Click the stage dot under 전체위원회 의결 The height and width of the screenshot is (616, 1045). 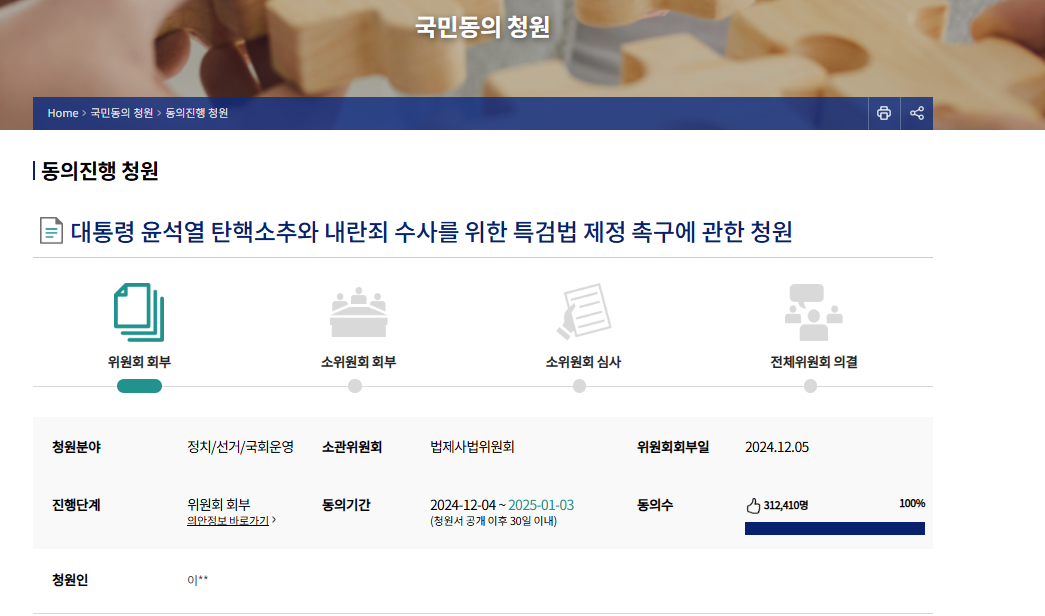coord(812,384)
